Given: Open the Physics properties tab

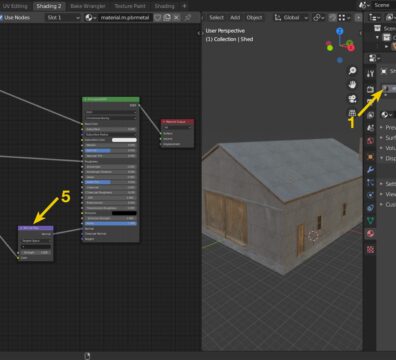Looking at the screenshot, I should tap(370, 195).
